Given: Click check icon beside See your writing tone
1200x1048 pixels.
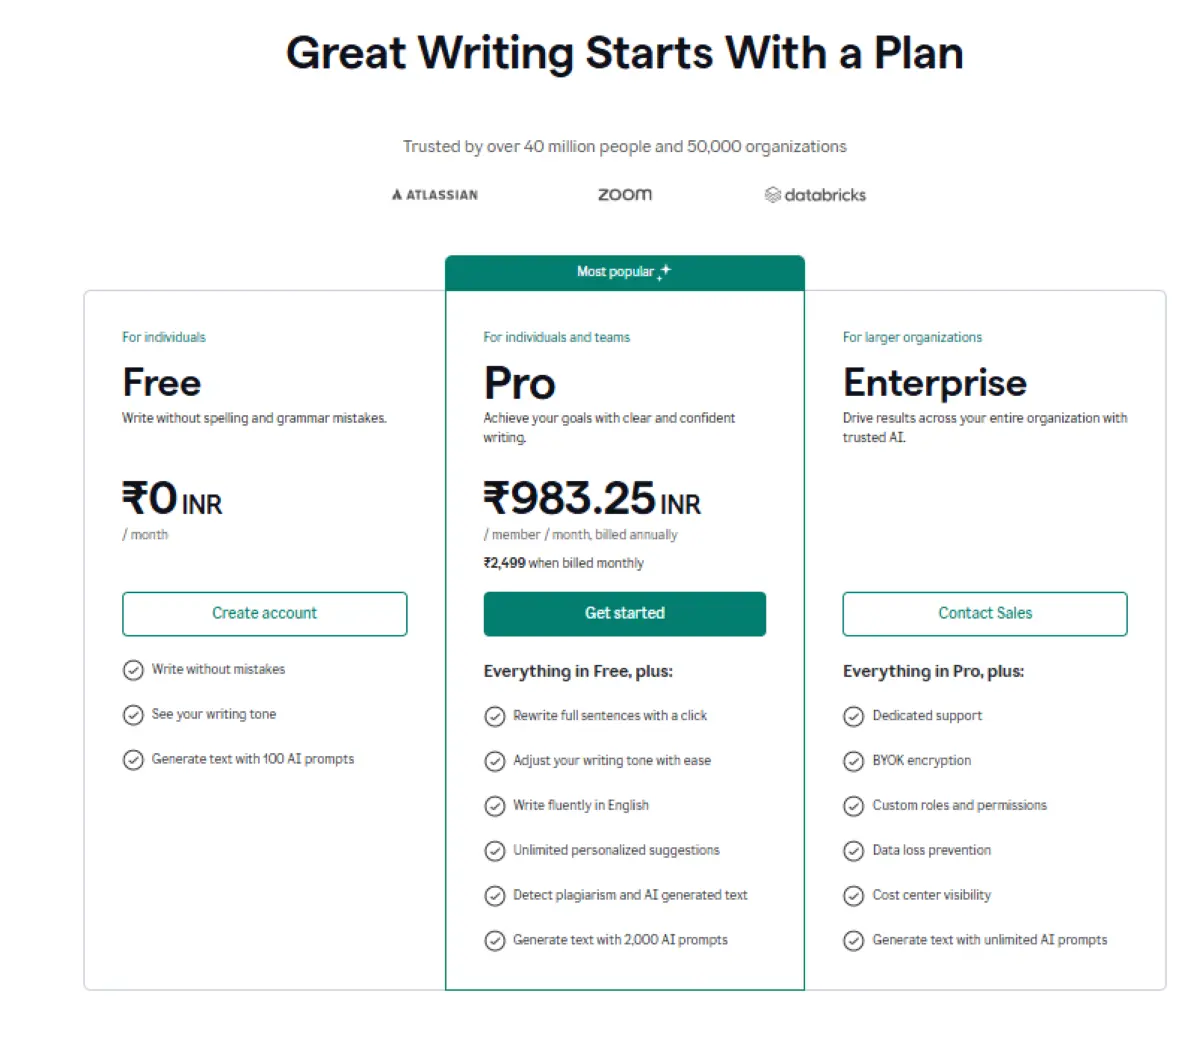Looking at the screenshot, I should [133, 715].
